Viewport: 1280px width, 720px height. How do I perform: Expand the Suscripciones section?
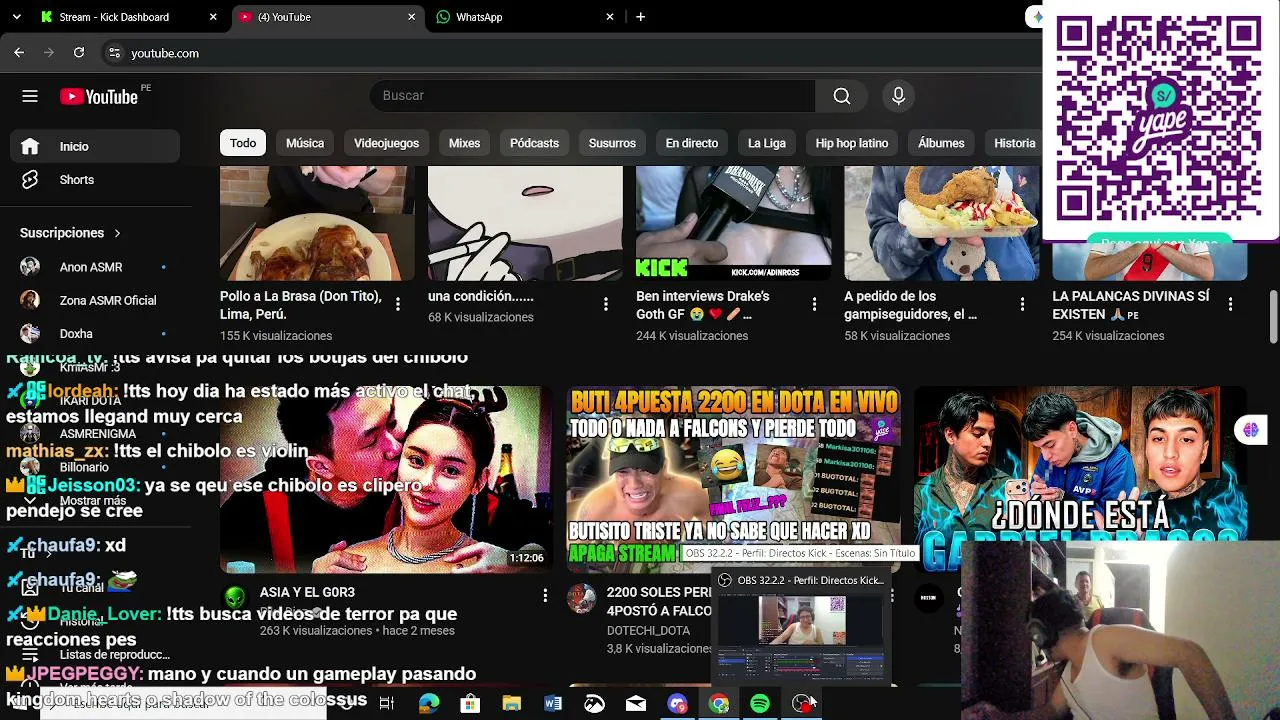70,233
